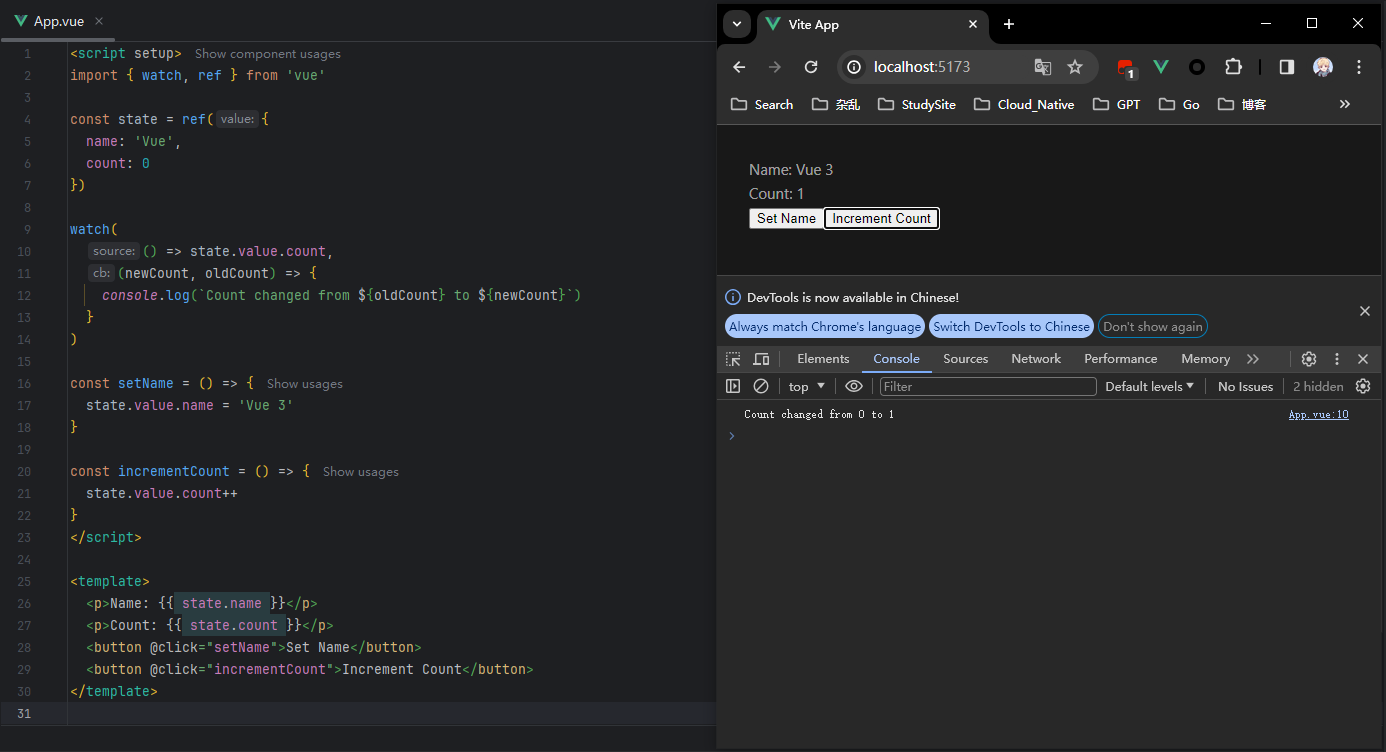Open the Search bookmark folder
1386x752 pixels.
(x=762, y=104)
